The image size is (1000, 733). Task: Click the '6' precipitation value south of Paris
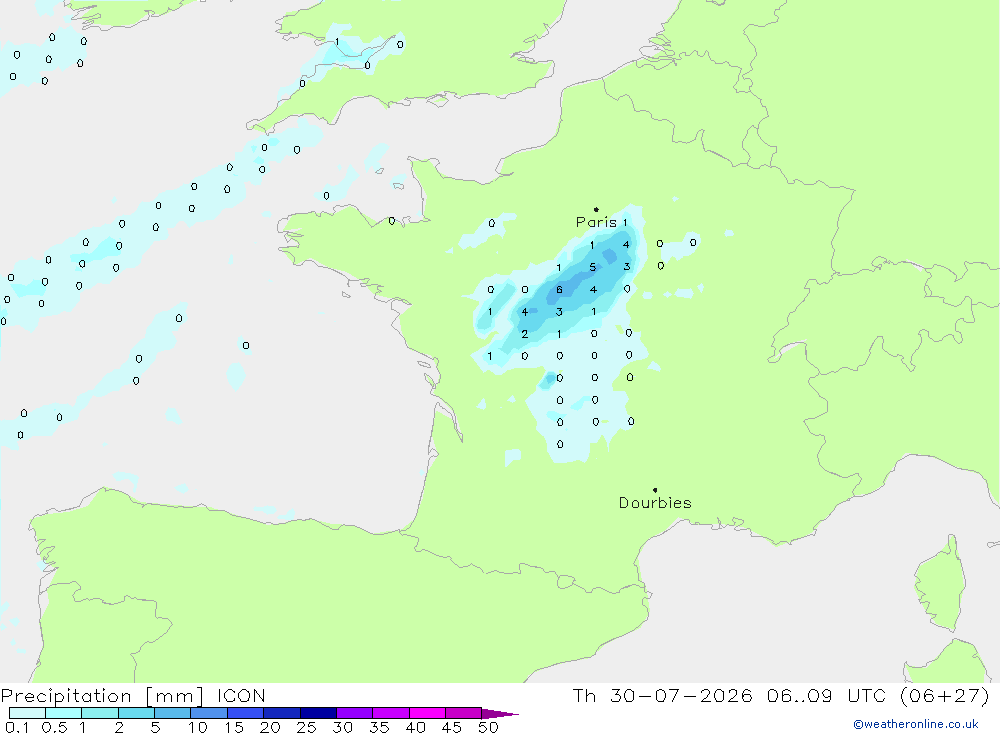[559, 290]
